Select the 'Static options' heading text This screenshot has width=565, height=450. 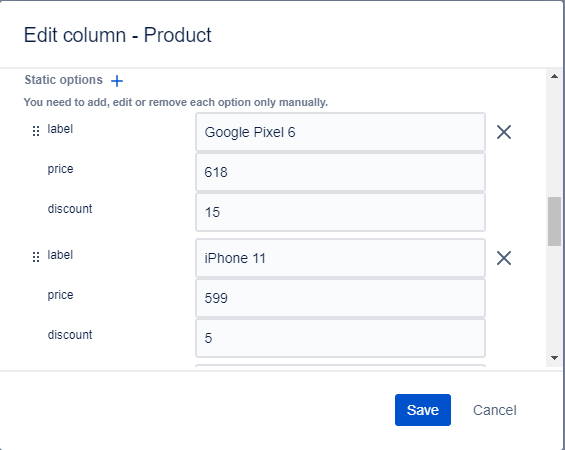pyautogui.click(x=63, y=80)
